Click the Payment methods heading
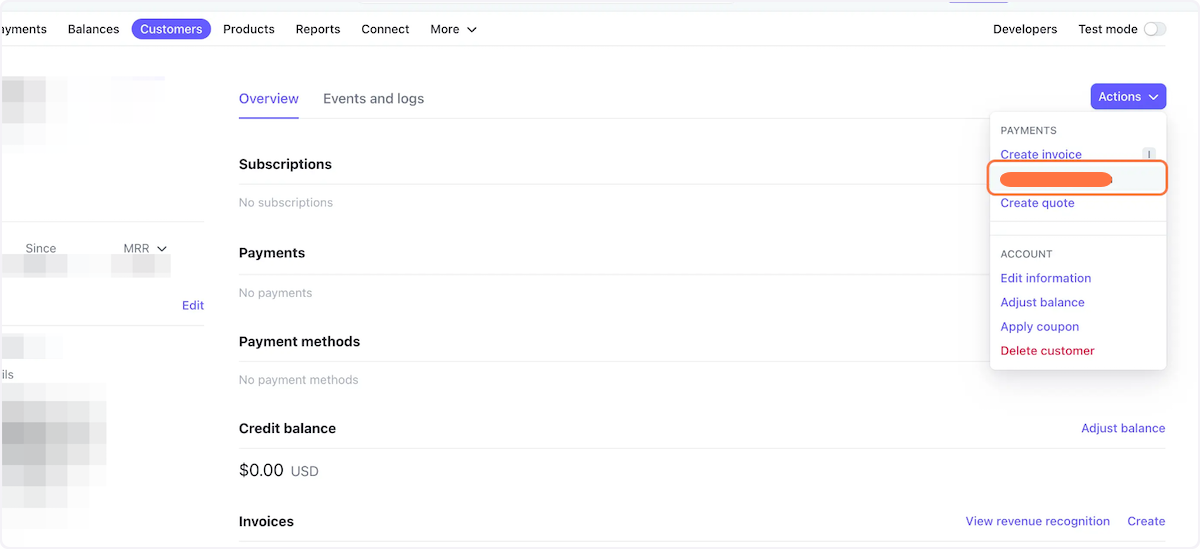The image size is (1200, 549). click(299, 341)
